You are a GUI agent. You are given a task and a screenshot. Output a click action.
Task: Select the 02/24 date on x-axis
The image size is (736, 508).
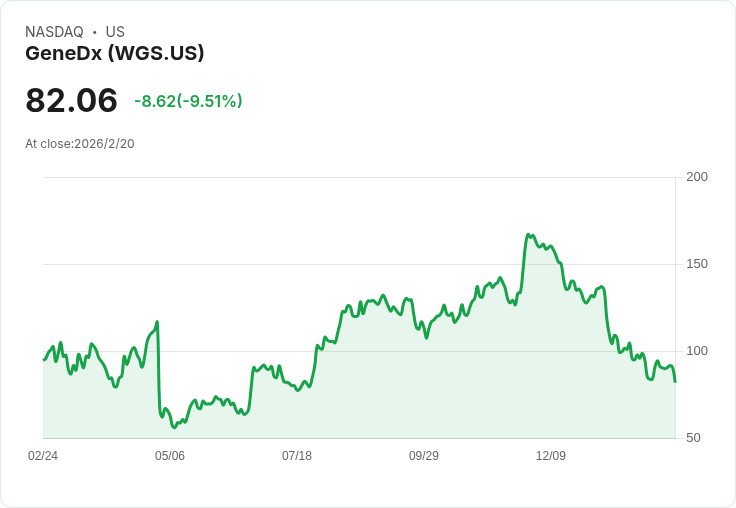(x=43, y=456)
